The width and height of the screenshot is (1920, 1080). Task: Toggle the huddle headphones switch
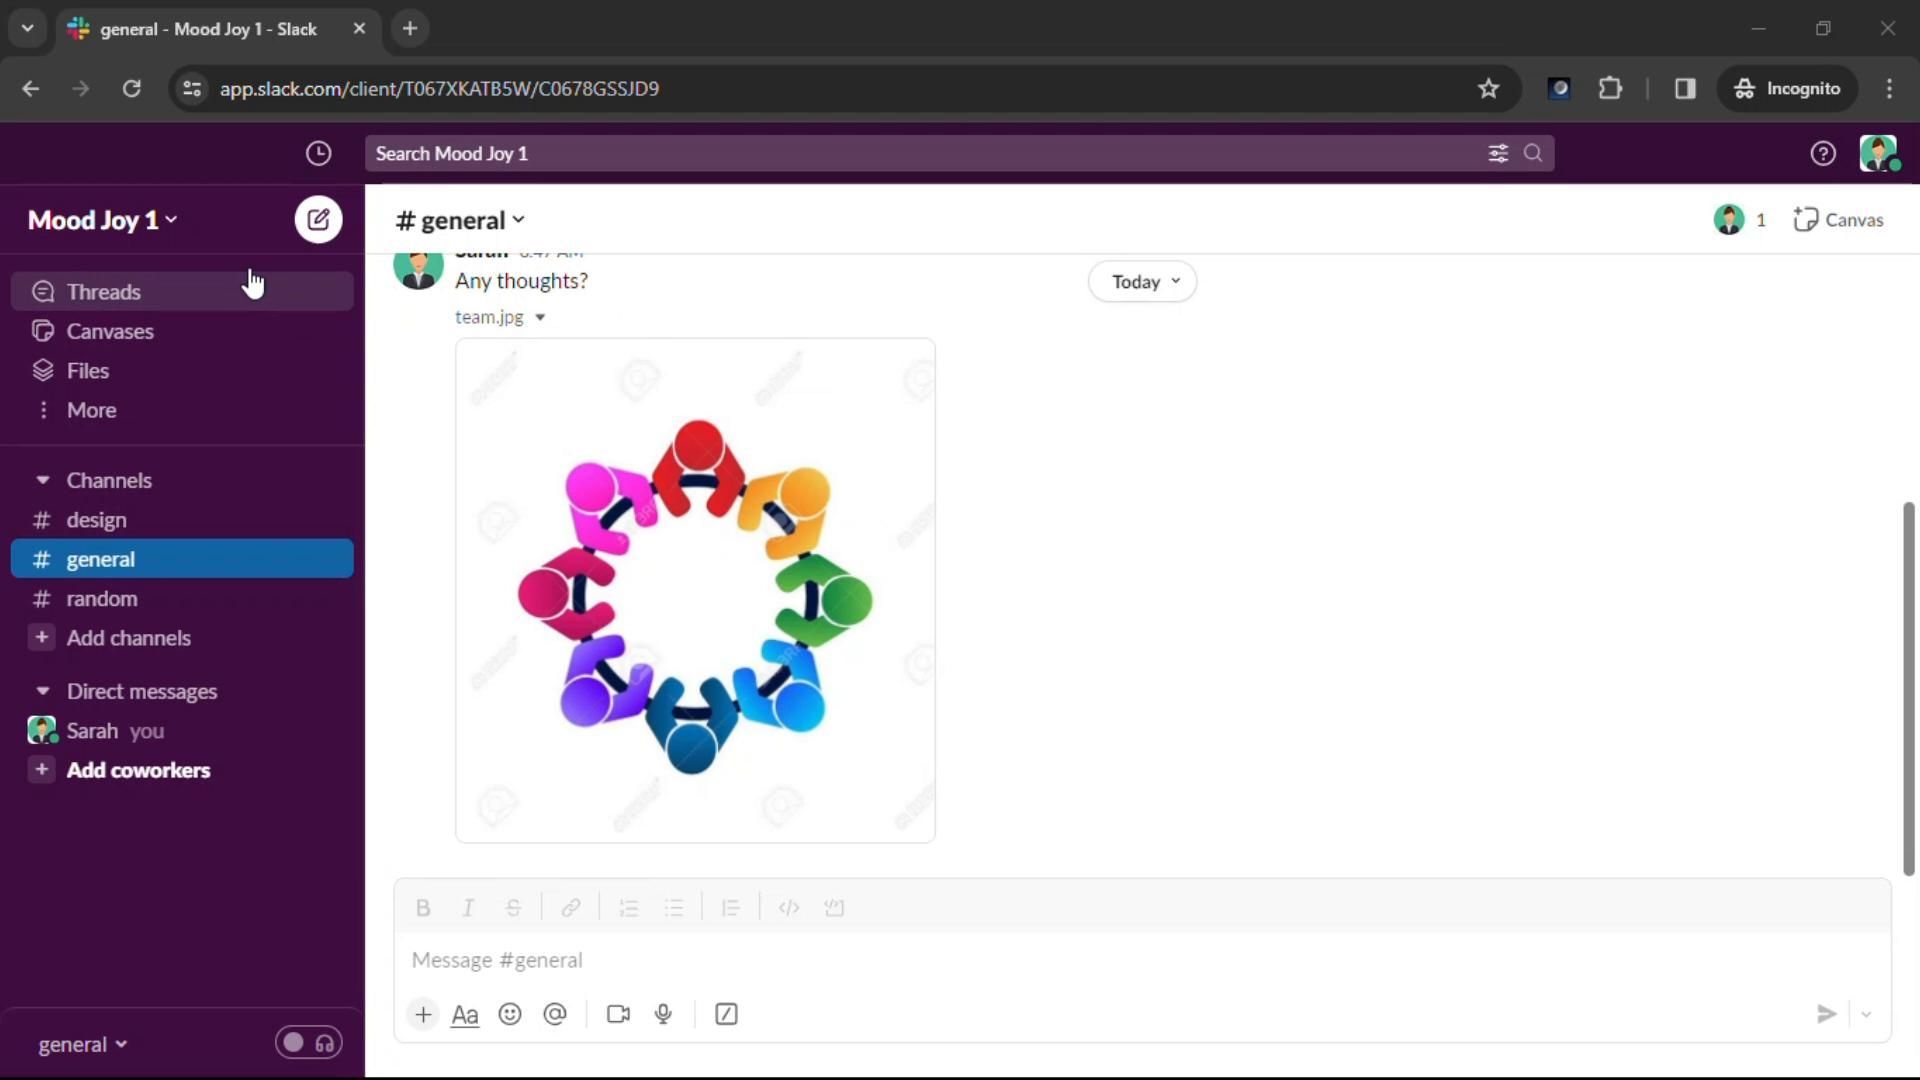point(308,1043)
